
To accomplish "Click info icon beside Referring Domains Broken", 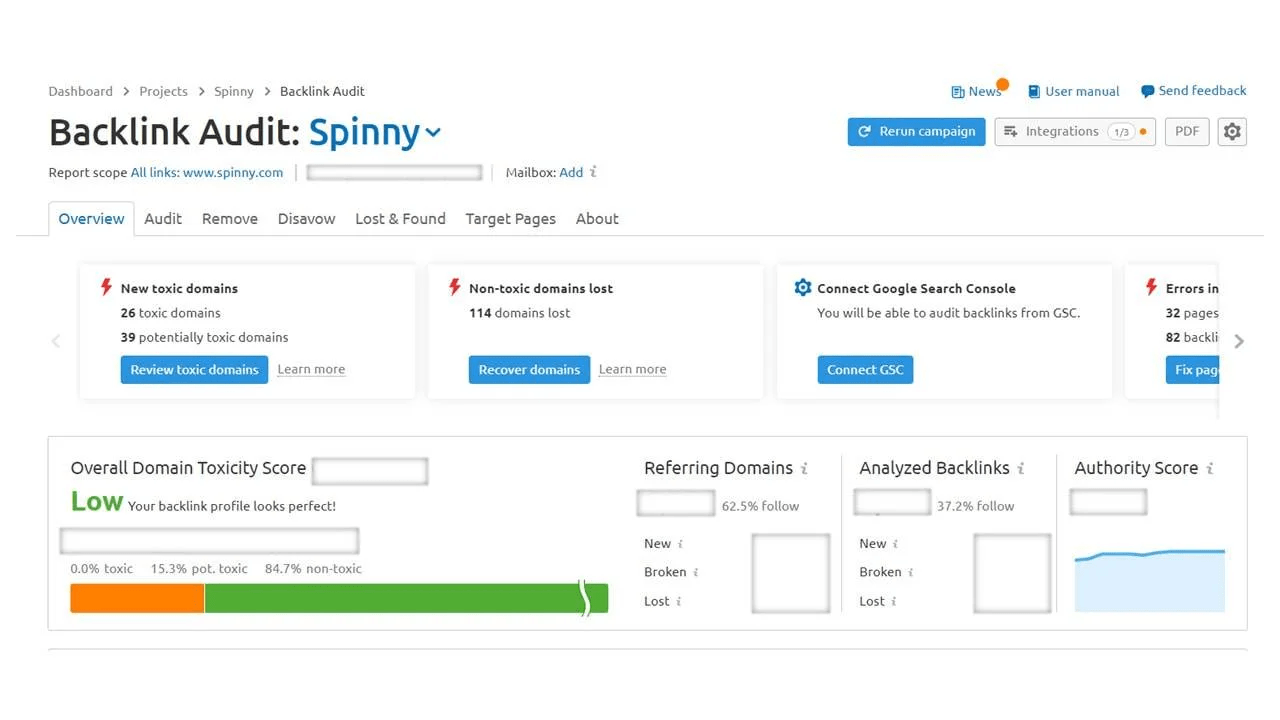I will (x=696, y=572).
